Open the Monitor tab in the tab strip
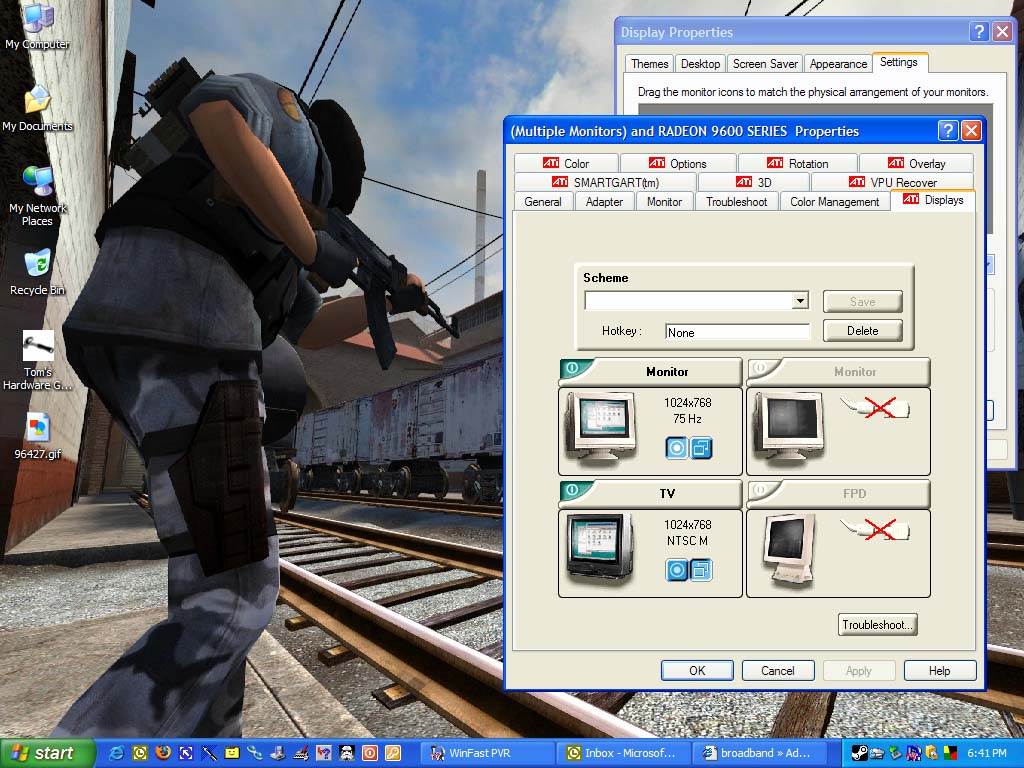The height and width of the screenshot is (768, 1024). 664,202
